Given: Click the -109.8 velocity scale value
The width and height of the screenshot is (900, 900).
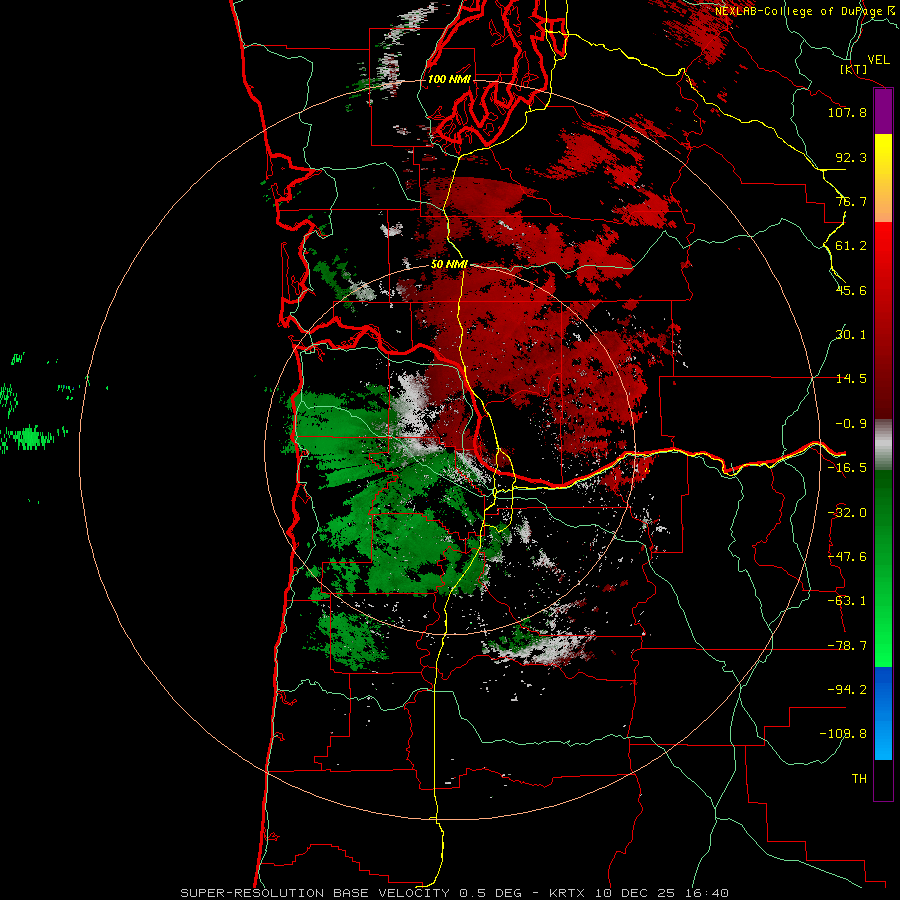Looking at the screenshot, I should [844, 734].
